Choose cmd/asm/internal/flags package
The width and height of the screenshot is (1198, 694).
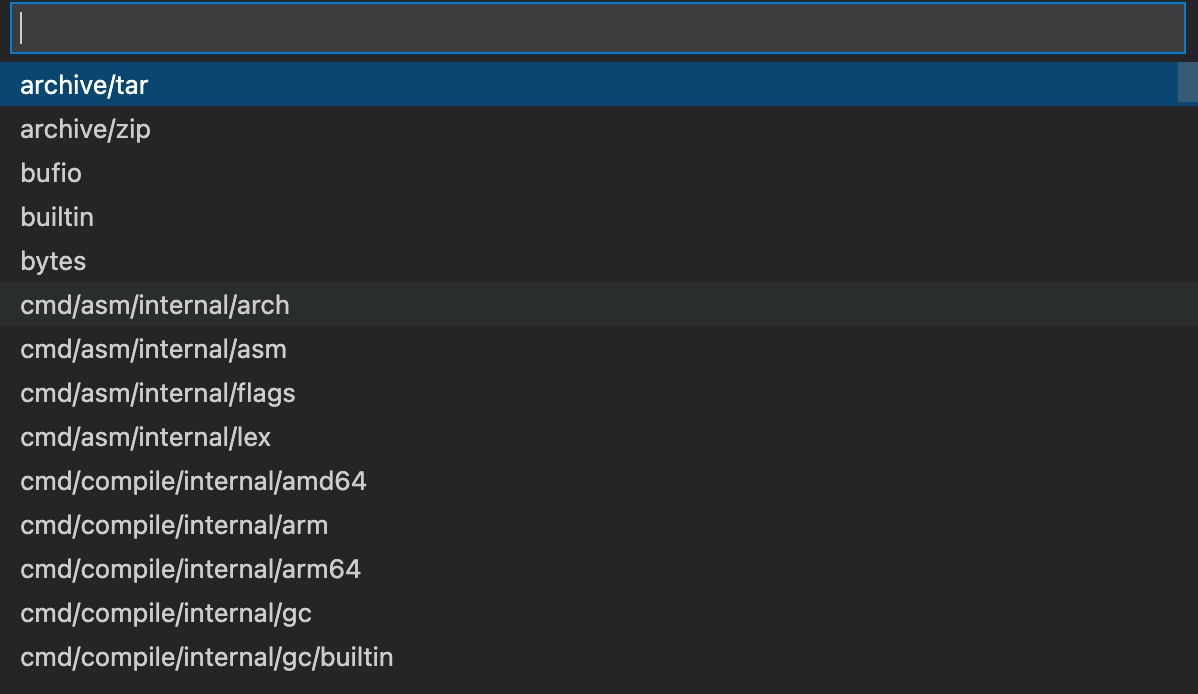click(599, 393)
